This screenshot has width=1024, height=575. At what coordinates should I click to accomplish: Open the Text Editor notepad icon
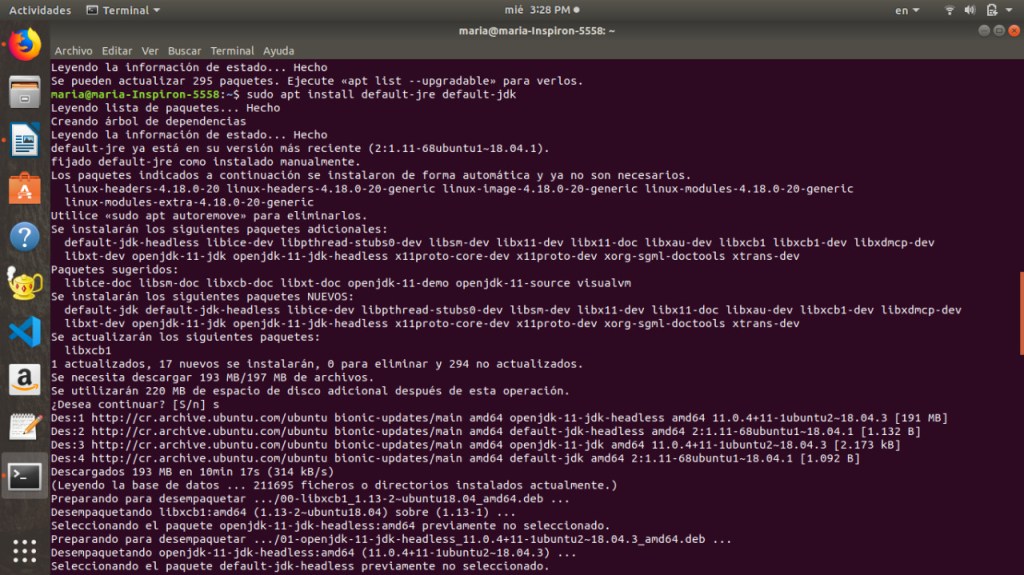tap(25, 427)
